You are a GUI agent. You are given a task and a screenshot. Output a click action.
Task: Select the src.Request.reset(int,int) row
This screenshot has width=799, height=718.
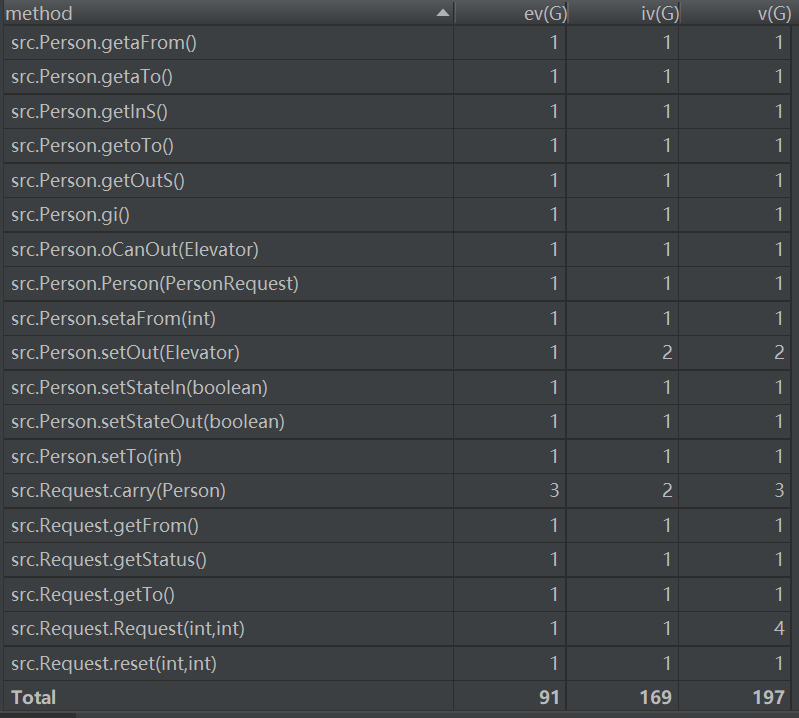(x=397, y=663)
